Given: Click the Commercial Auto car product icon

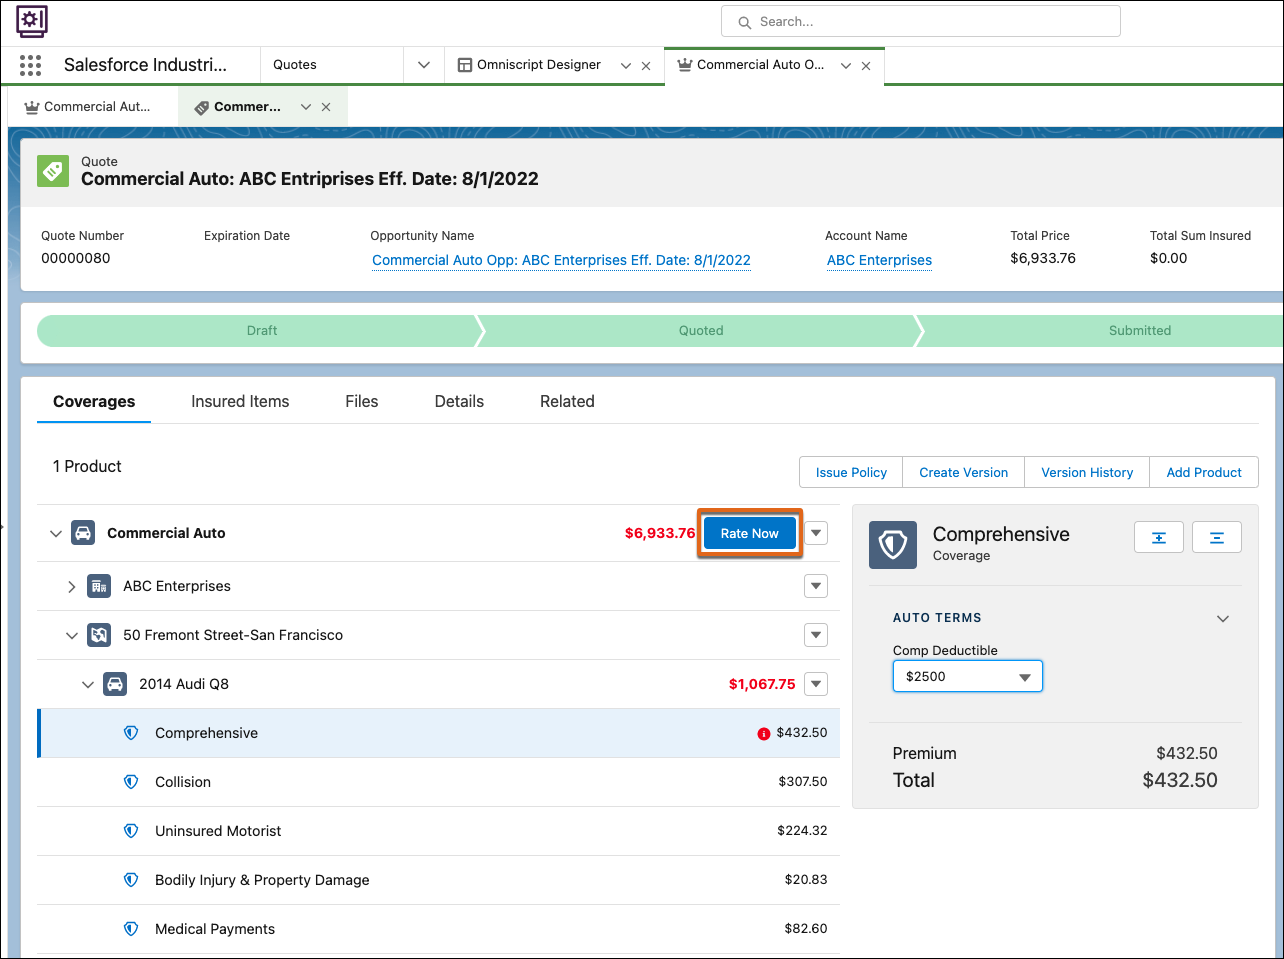Looking at the screenshot, I should click(x=83, y=533).
